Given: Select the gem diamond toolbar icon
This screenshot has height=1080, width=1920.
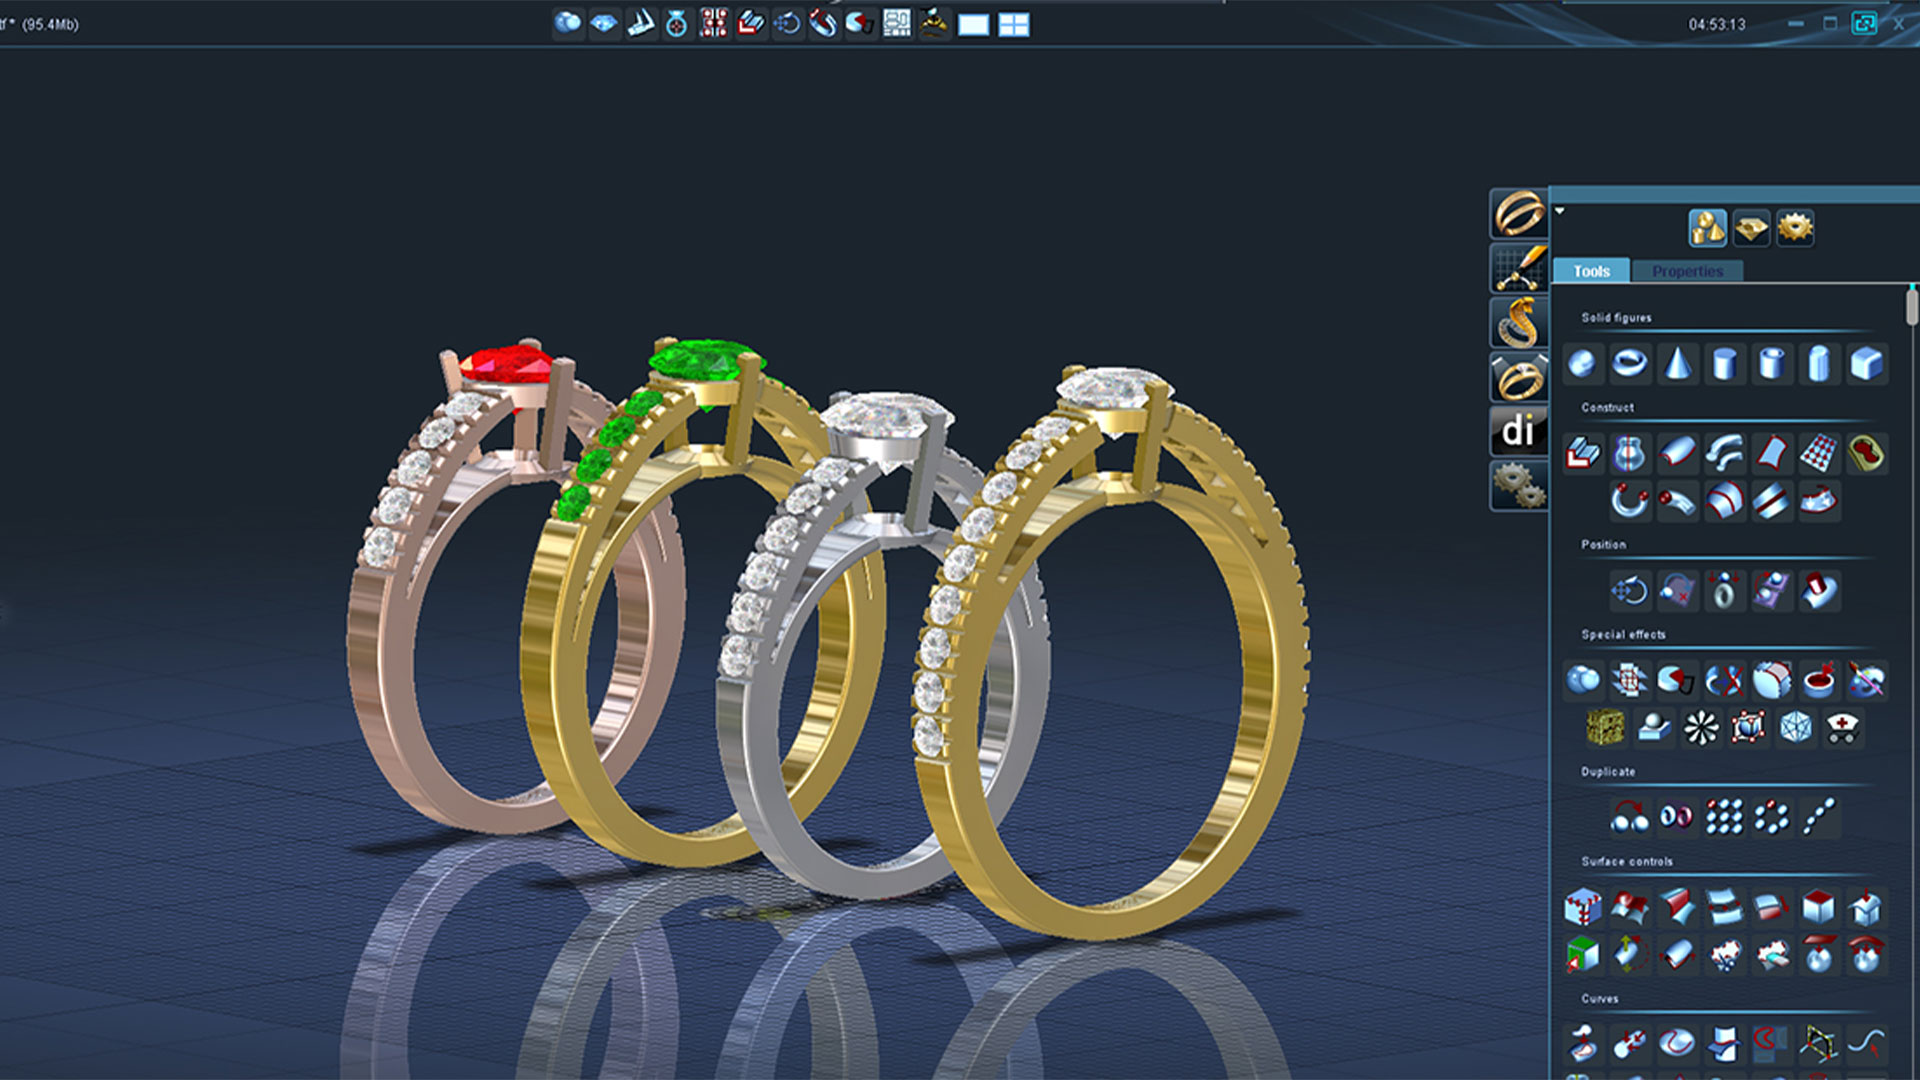Looking at the screenshot, I should (604, 24).
